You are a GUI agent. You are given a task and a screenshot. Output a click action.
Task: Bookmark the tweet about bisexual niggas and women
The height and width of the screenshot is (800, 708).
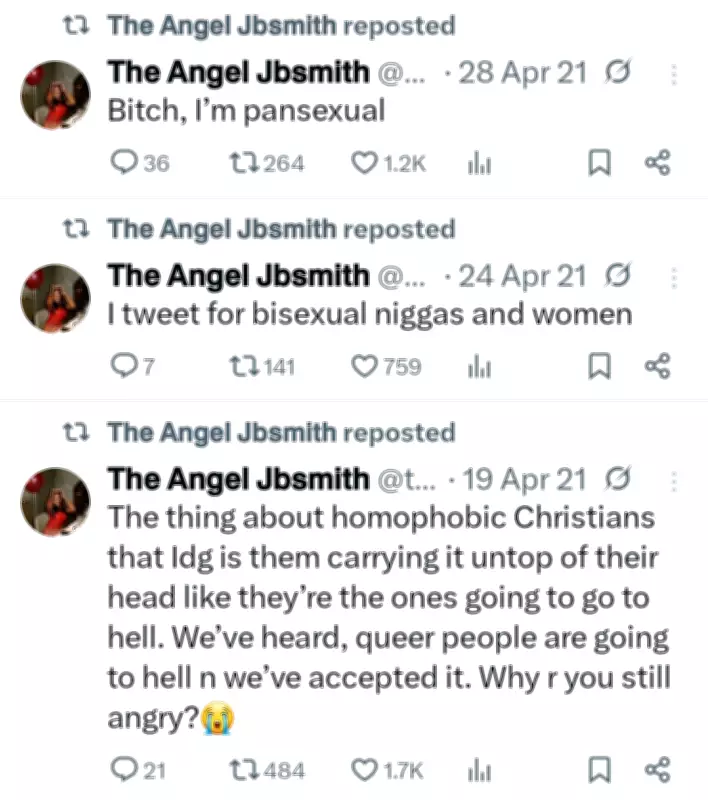pyautogui.click(x=599, y=367)
